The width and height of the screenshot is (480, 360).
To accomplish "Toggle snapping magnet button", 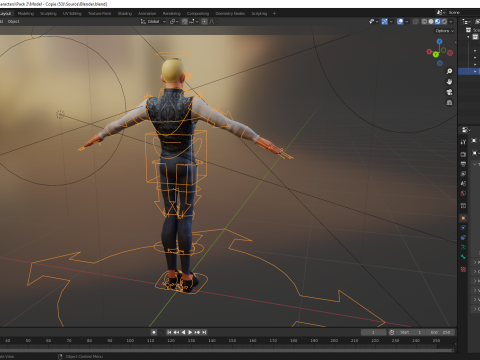I will click(x=185, y=22).
